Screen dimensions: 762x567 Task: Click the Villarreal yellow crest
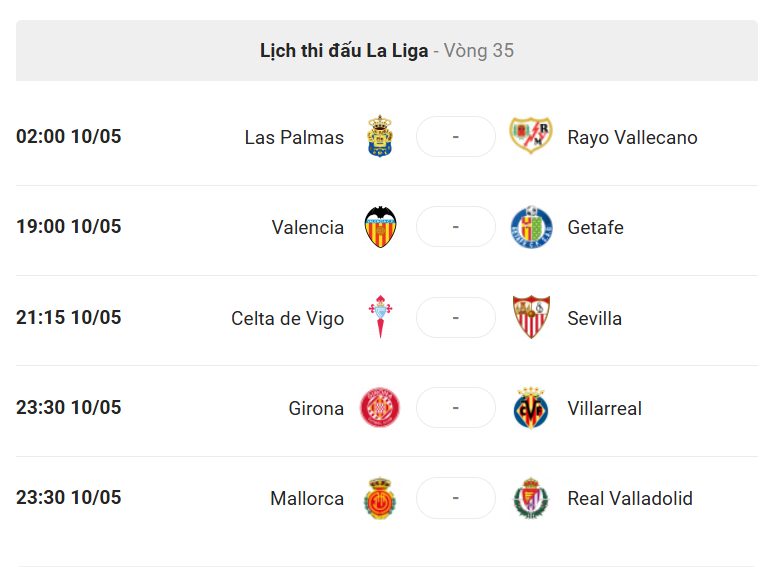point(531,408)
